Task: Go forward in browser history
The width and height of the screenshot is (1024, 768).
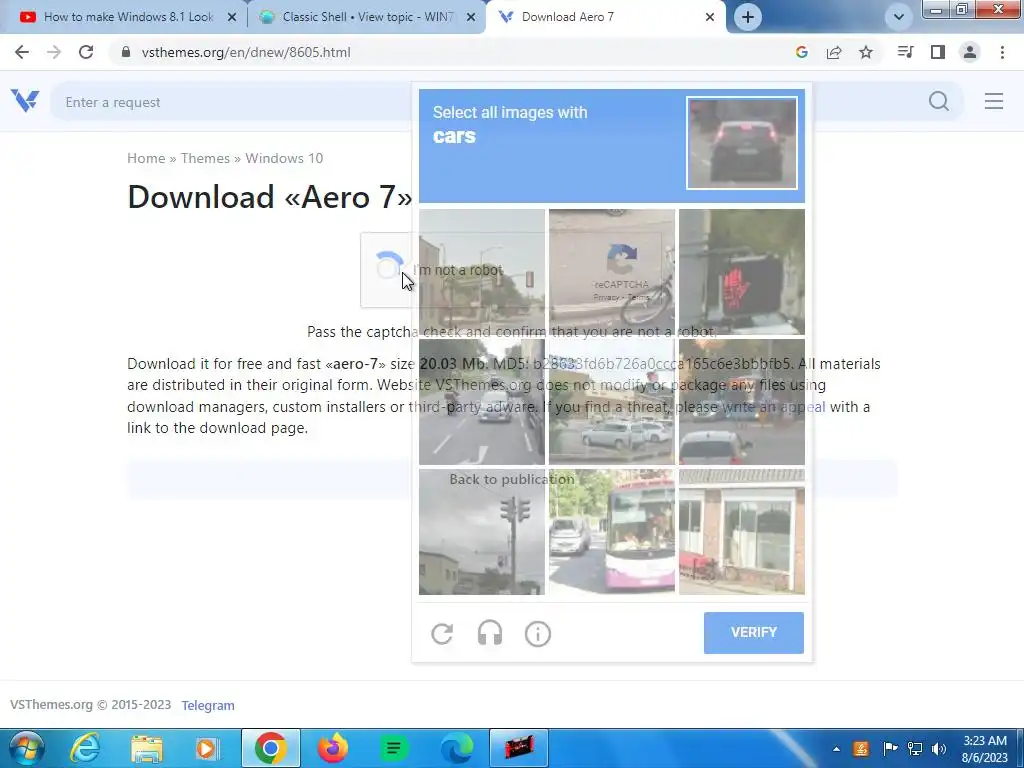Action: click(x=54, y=52)
